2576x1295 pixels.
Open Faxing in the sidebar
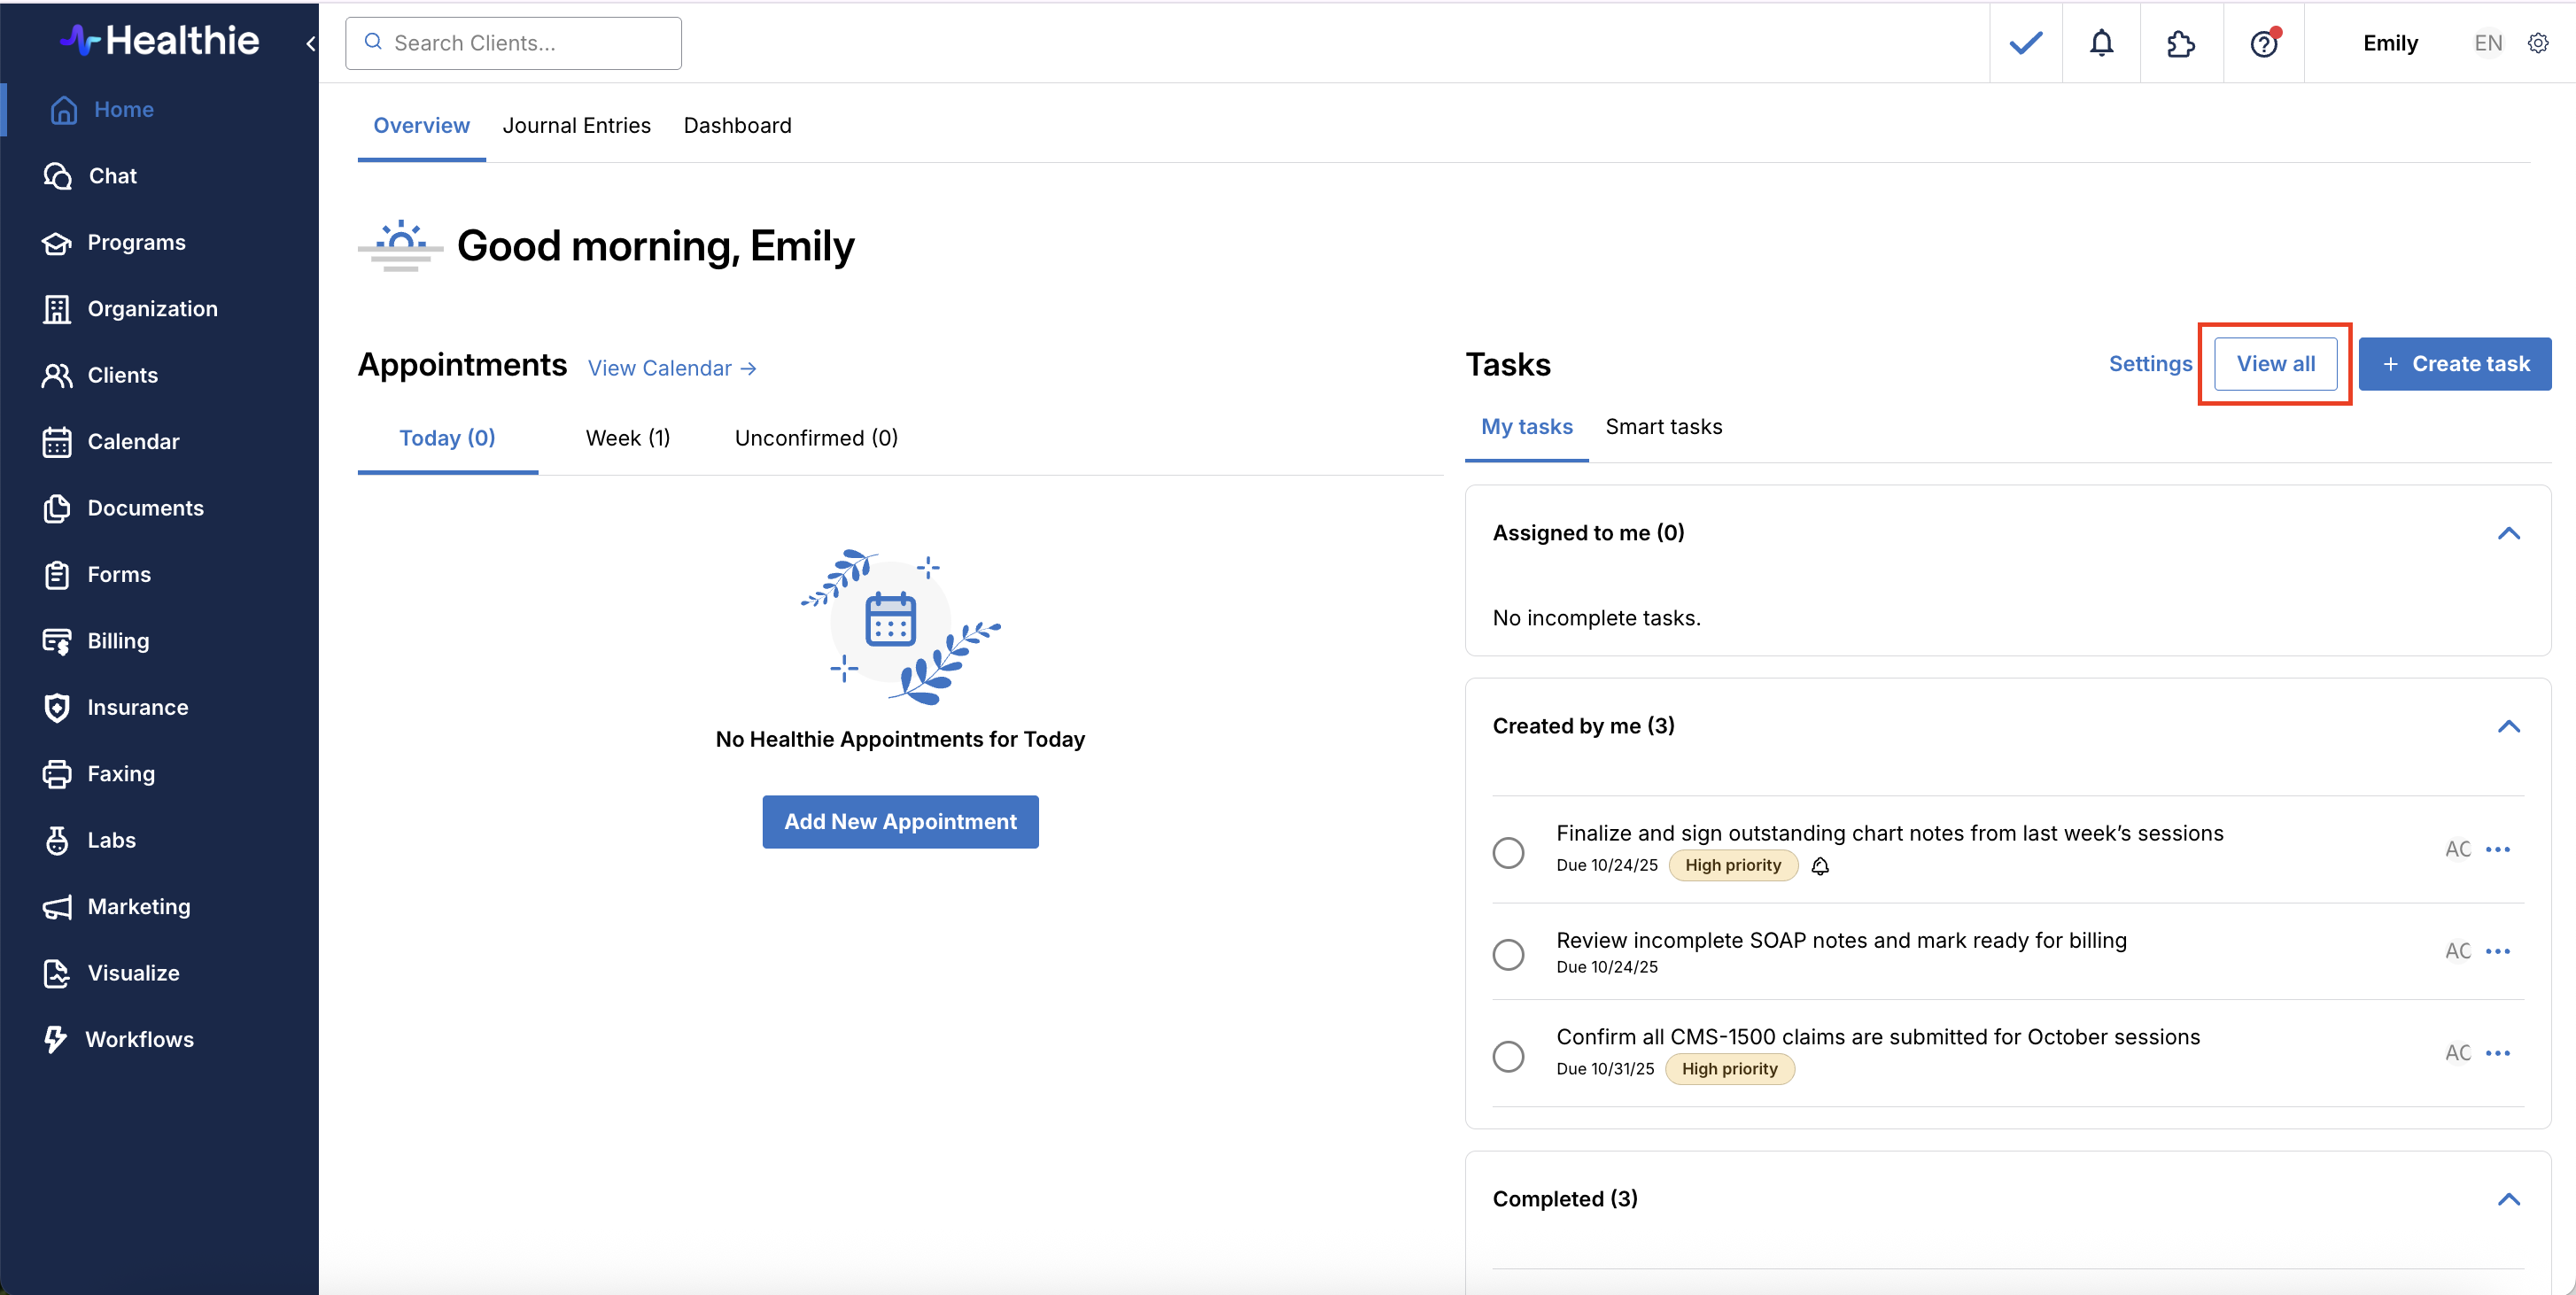(120, 773)
